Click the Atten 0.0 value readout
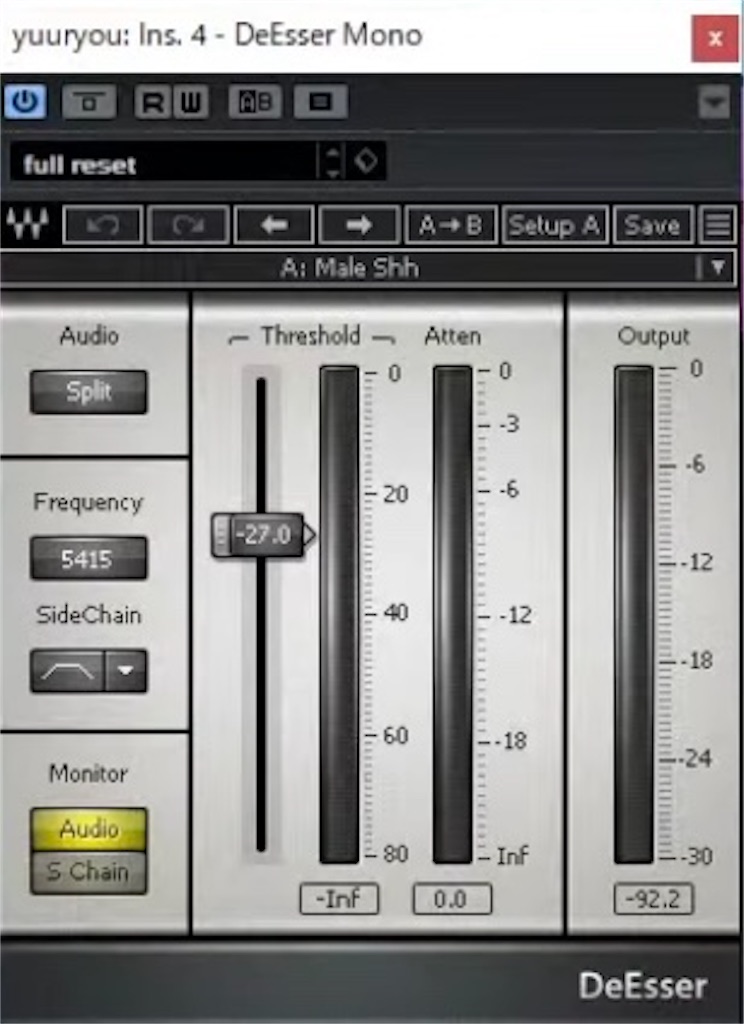 point(452,899)
